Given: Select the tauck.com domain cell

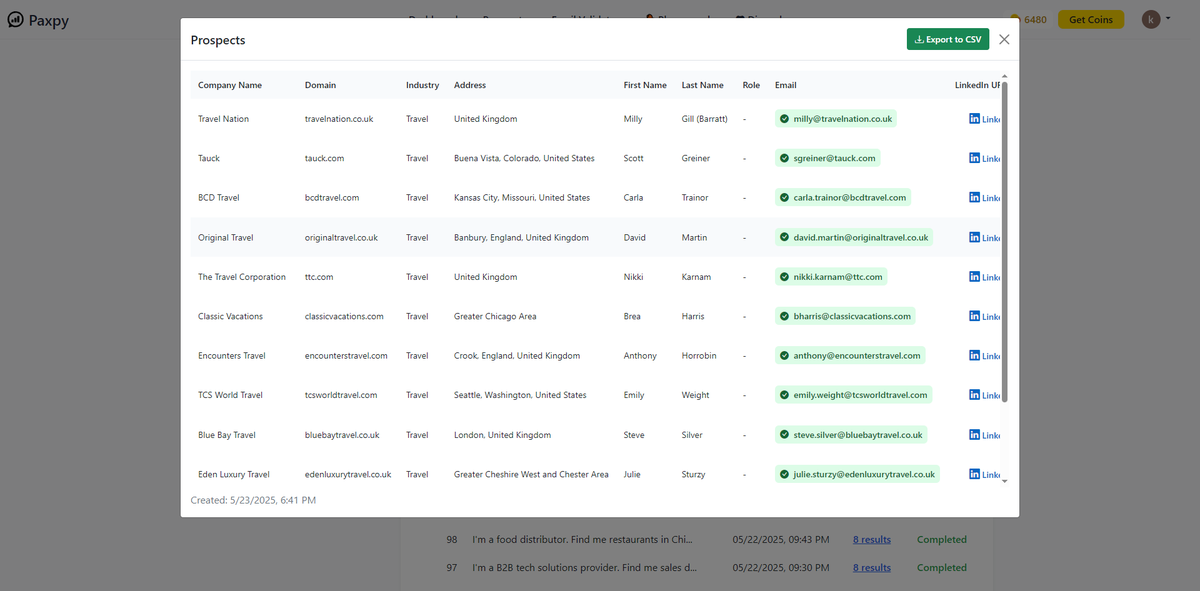Looking at the screenshot, I should (x=324, y=158).
